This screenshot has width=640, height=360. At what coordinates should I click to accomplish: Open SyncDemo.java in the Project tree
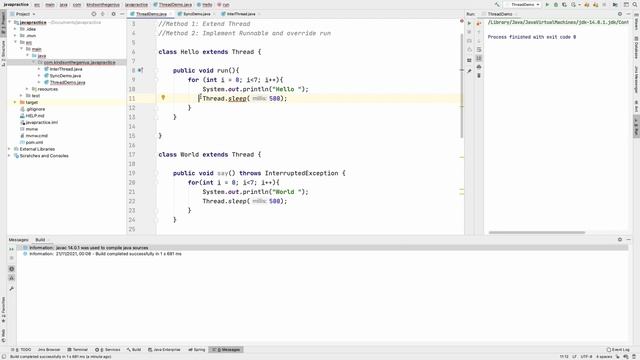click(x=65, y=76)
